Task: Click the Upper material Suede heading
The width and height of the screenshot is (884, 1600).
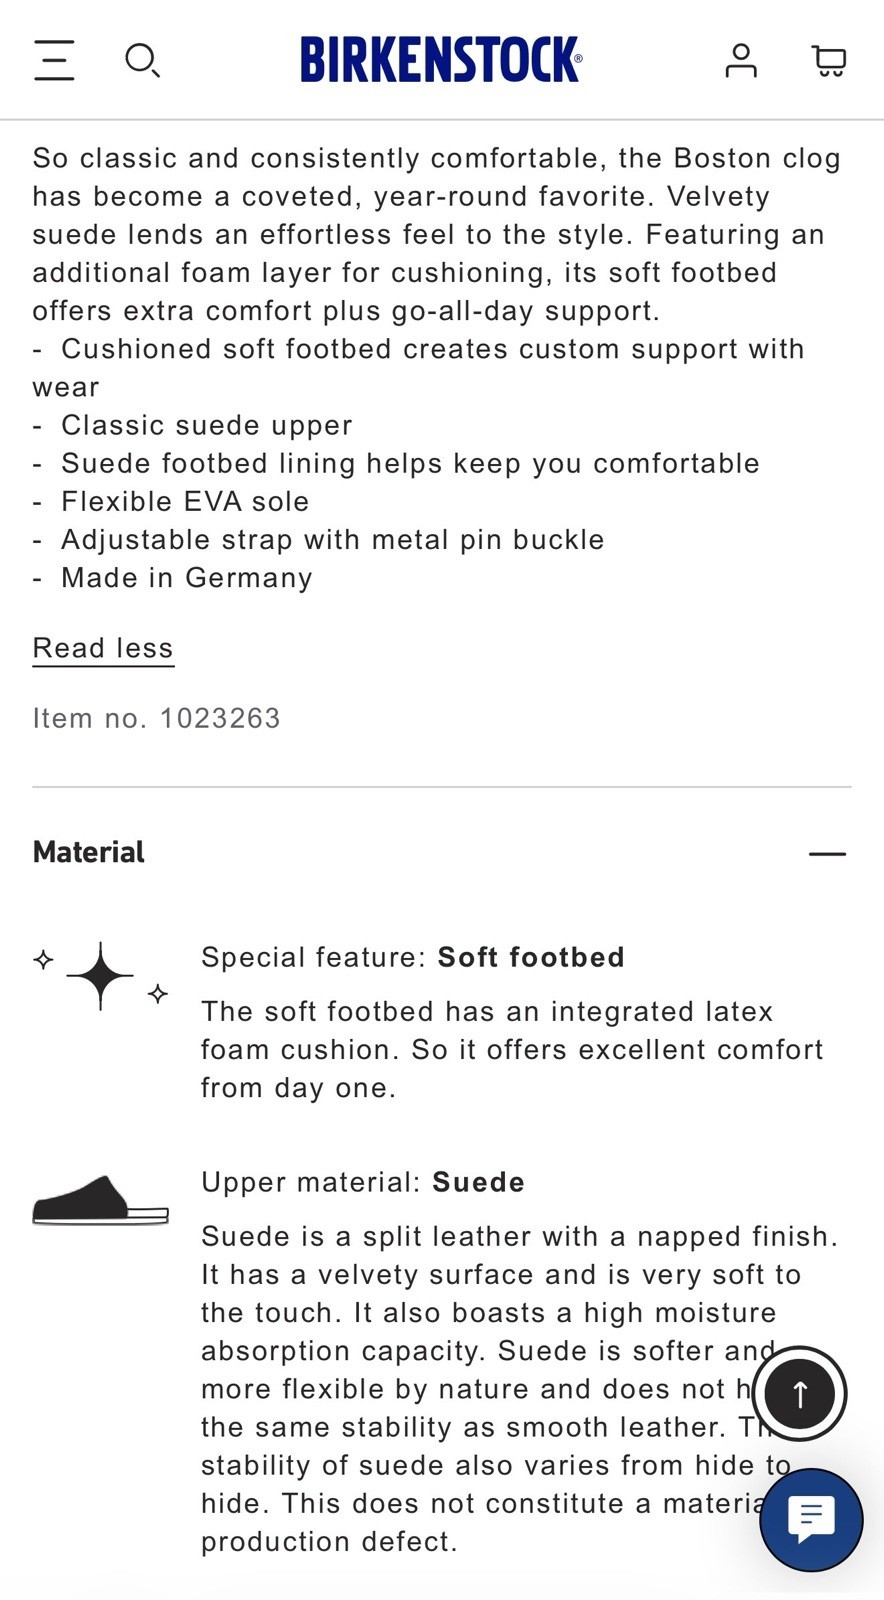Action: [363, 1182]
